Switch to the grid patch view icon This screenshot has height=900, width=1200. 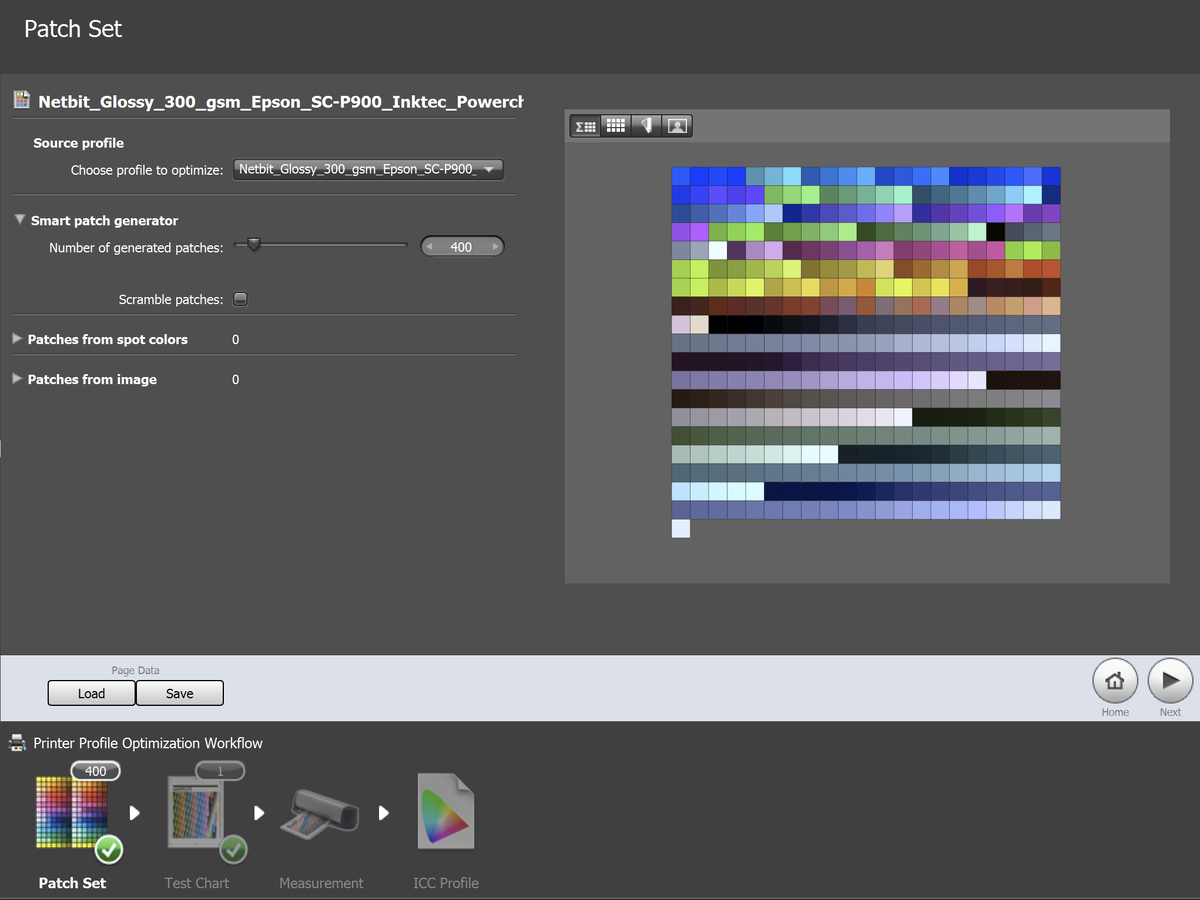click(616, 126)
